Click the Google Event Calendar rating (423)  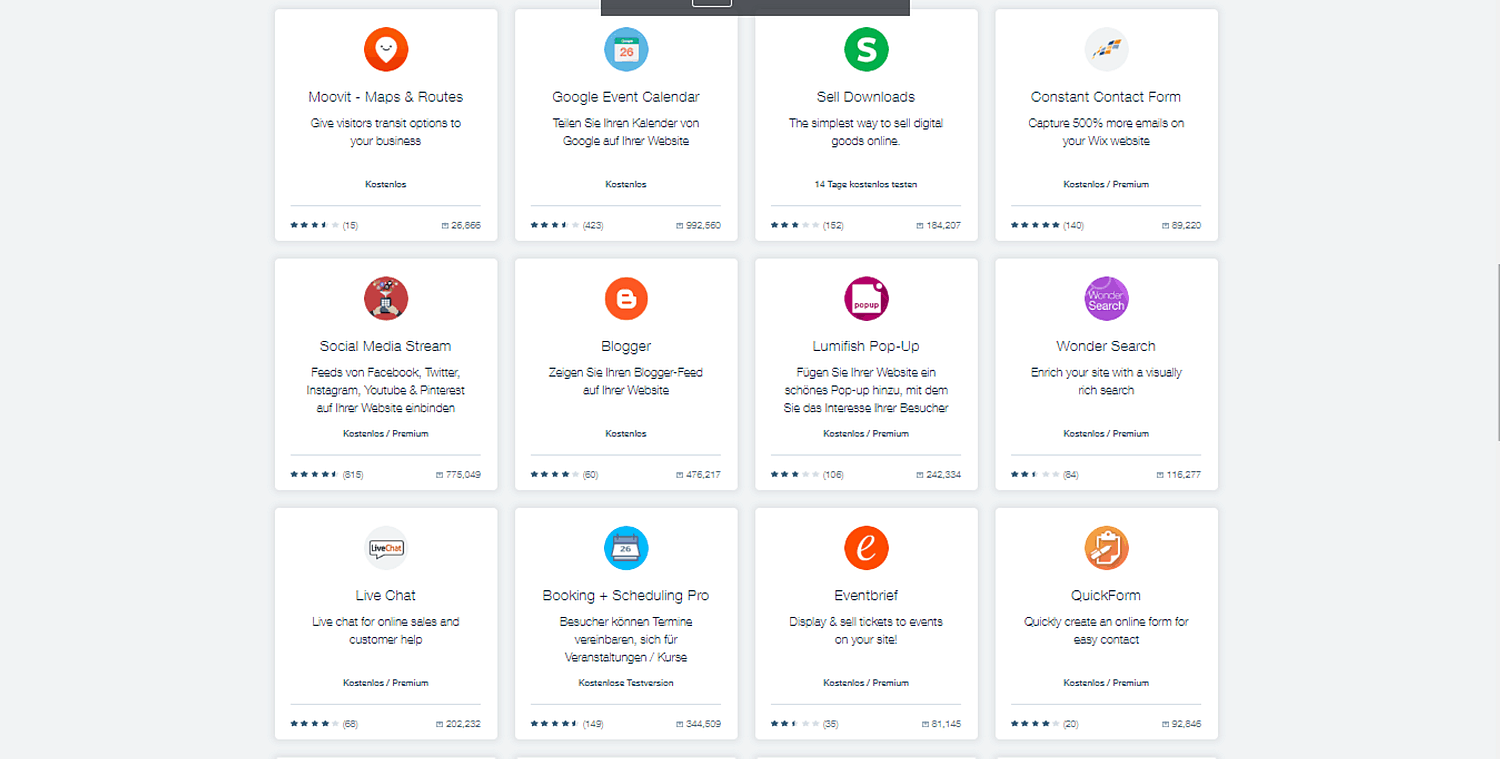pos(567,226)
